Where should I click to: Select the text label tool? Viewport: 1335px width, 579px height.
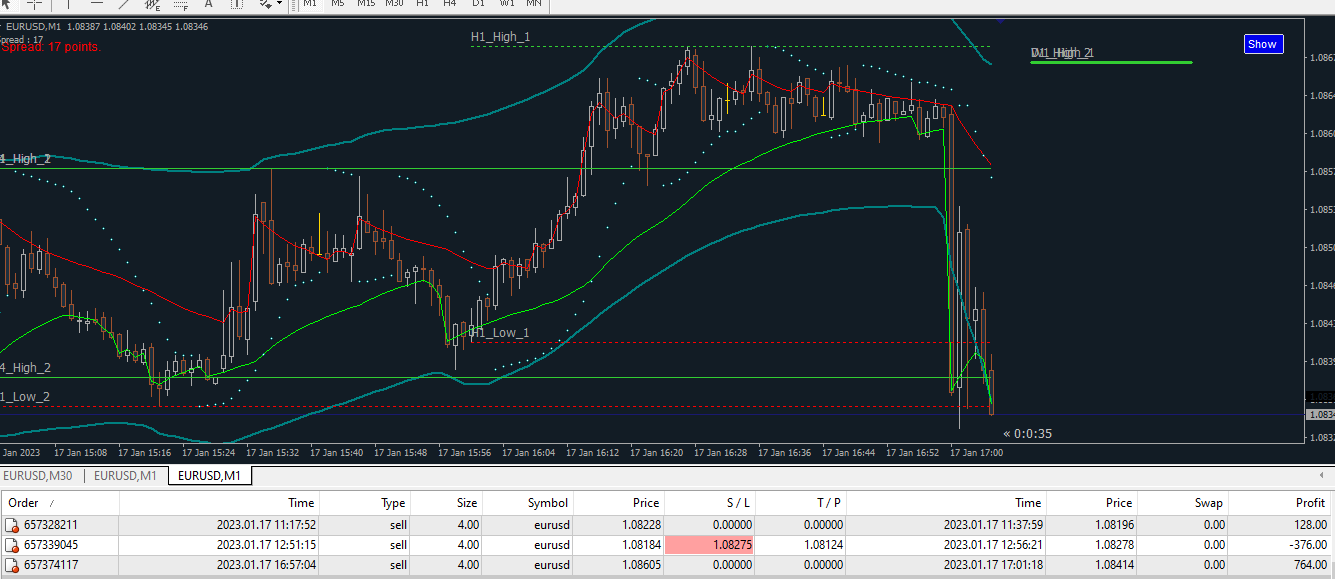[237, 4]
